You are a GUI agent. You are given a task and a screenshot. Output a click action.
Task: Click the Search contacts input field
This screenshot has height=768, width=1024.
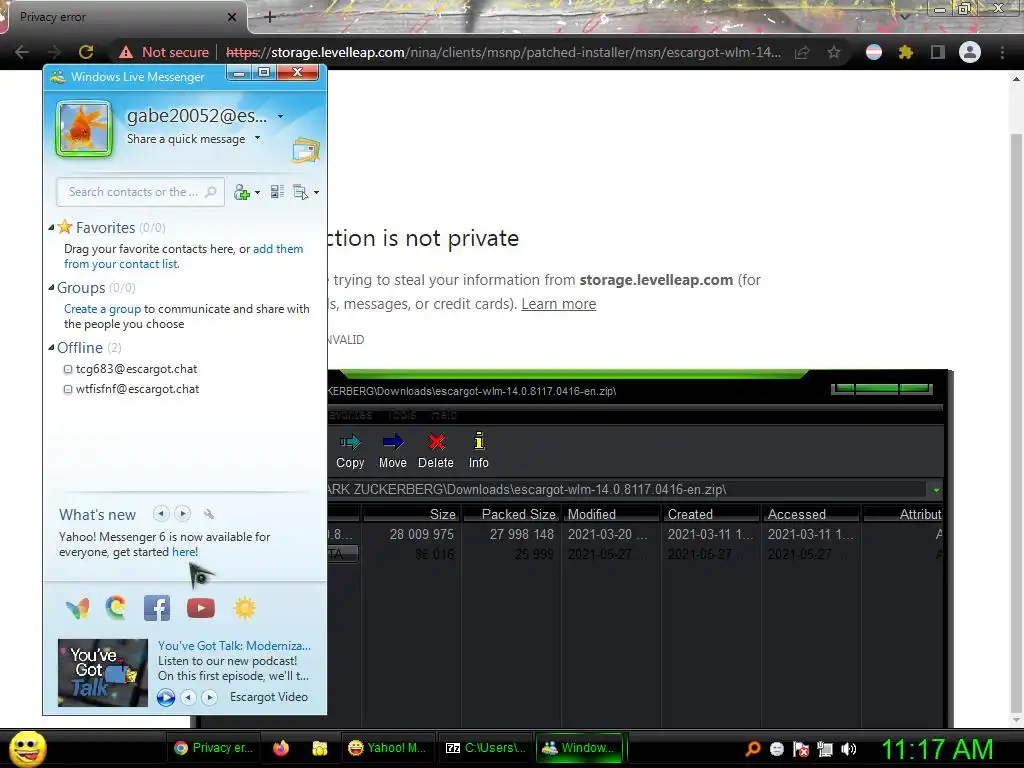(140, 192)
